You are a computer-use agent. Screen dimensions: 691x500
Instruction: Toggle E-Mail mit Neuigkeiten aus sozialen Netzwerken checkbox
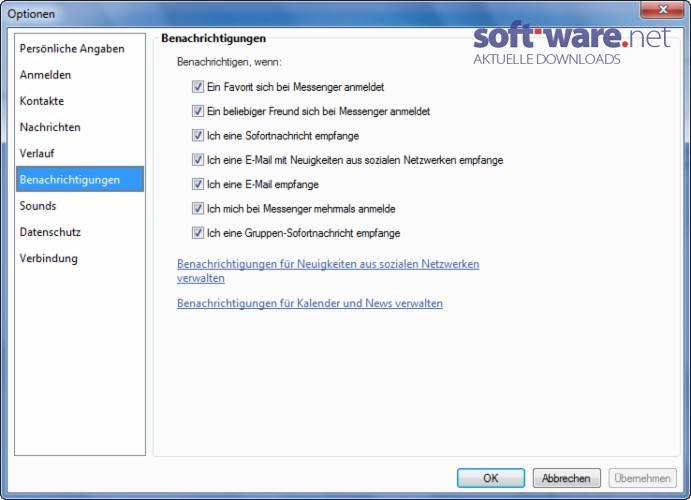[198, 159]
